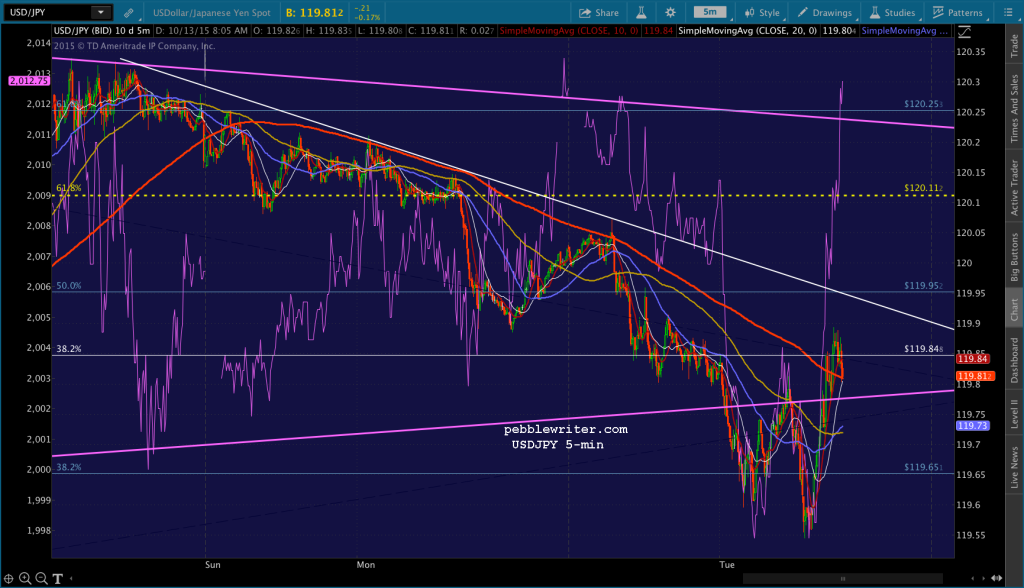Click the USD/JPY (BID) 10 d 5m label
The image size is (1024, 588).
[x=101, y=31]
